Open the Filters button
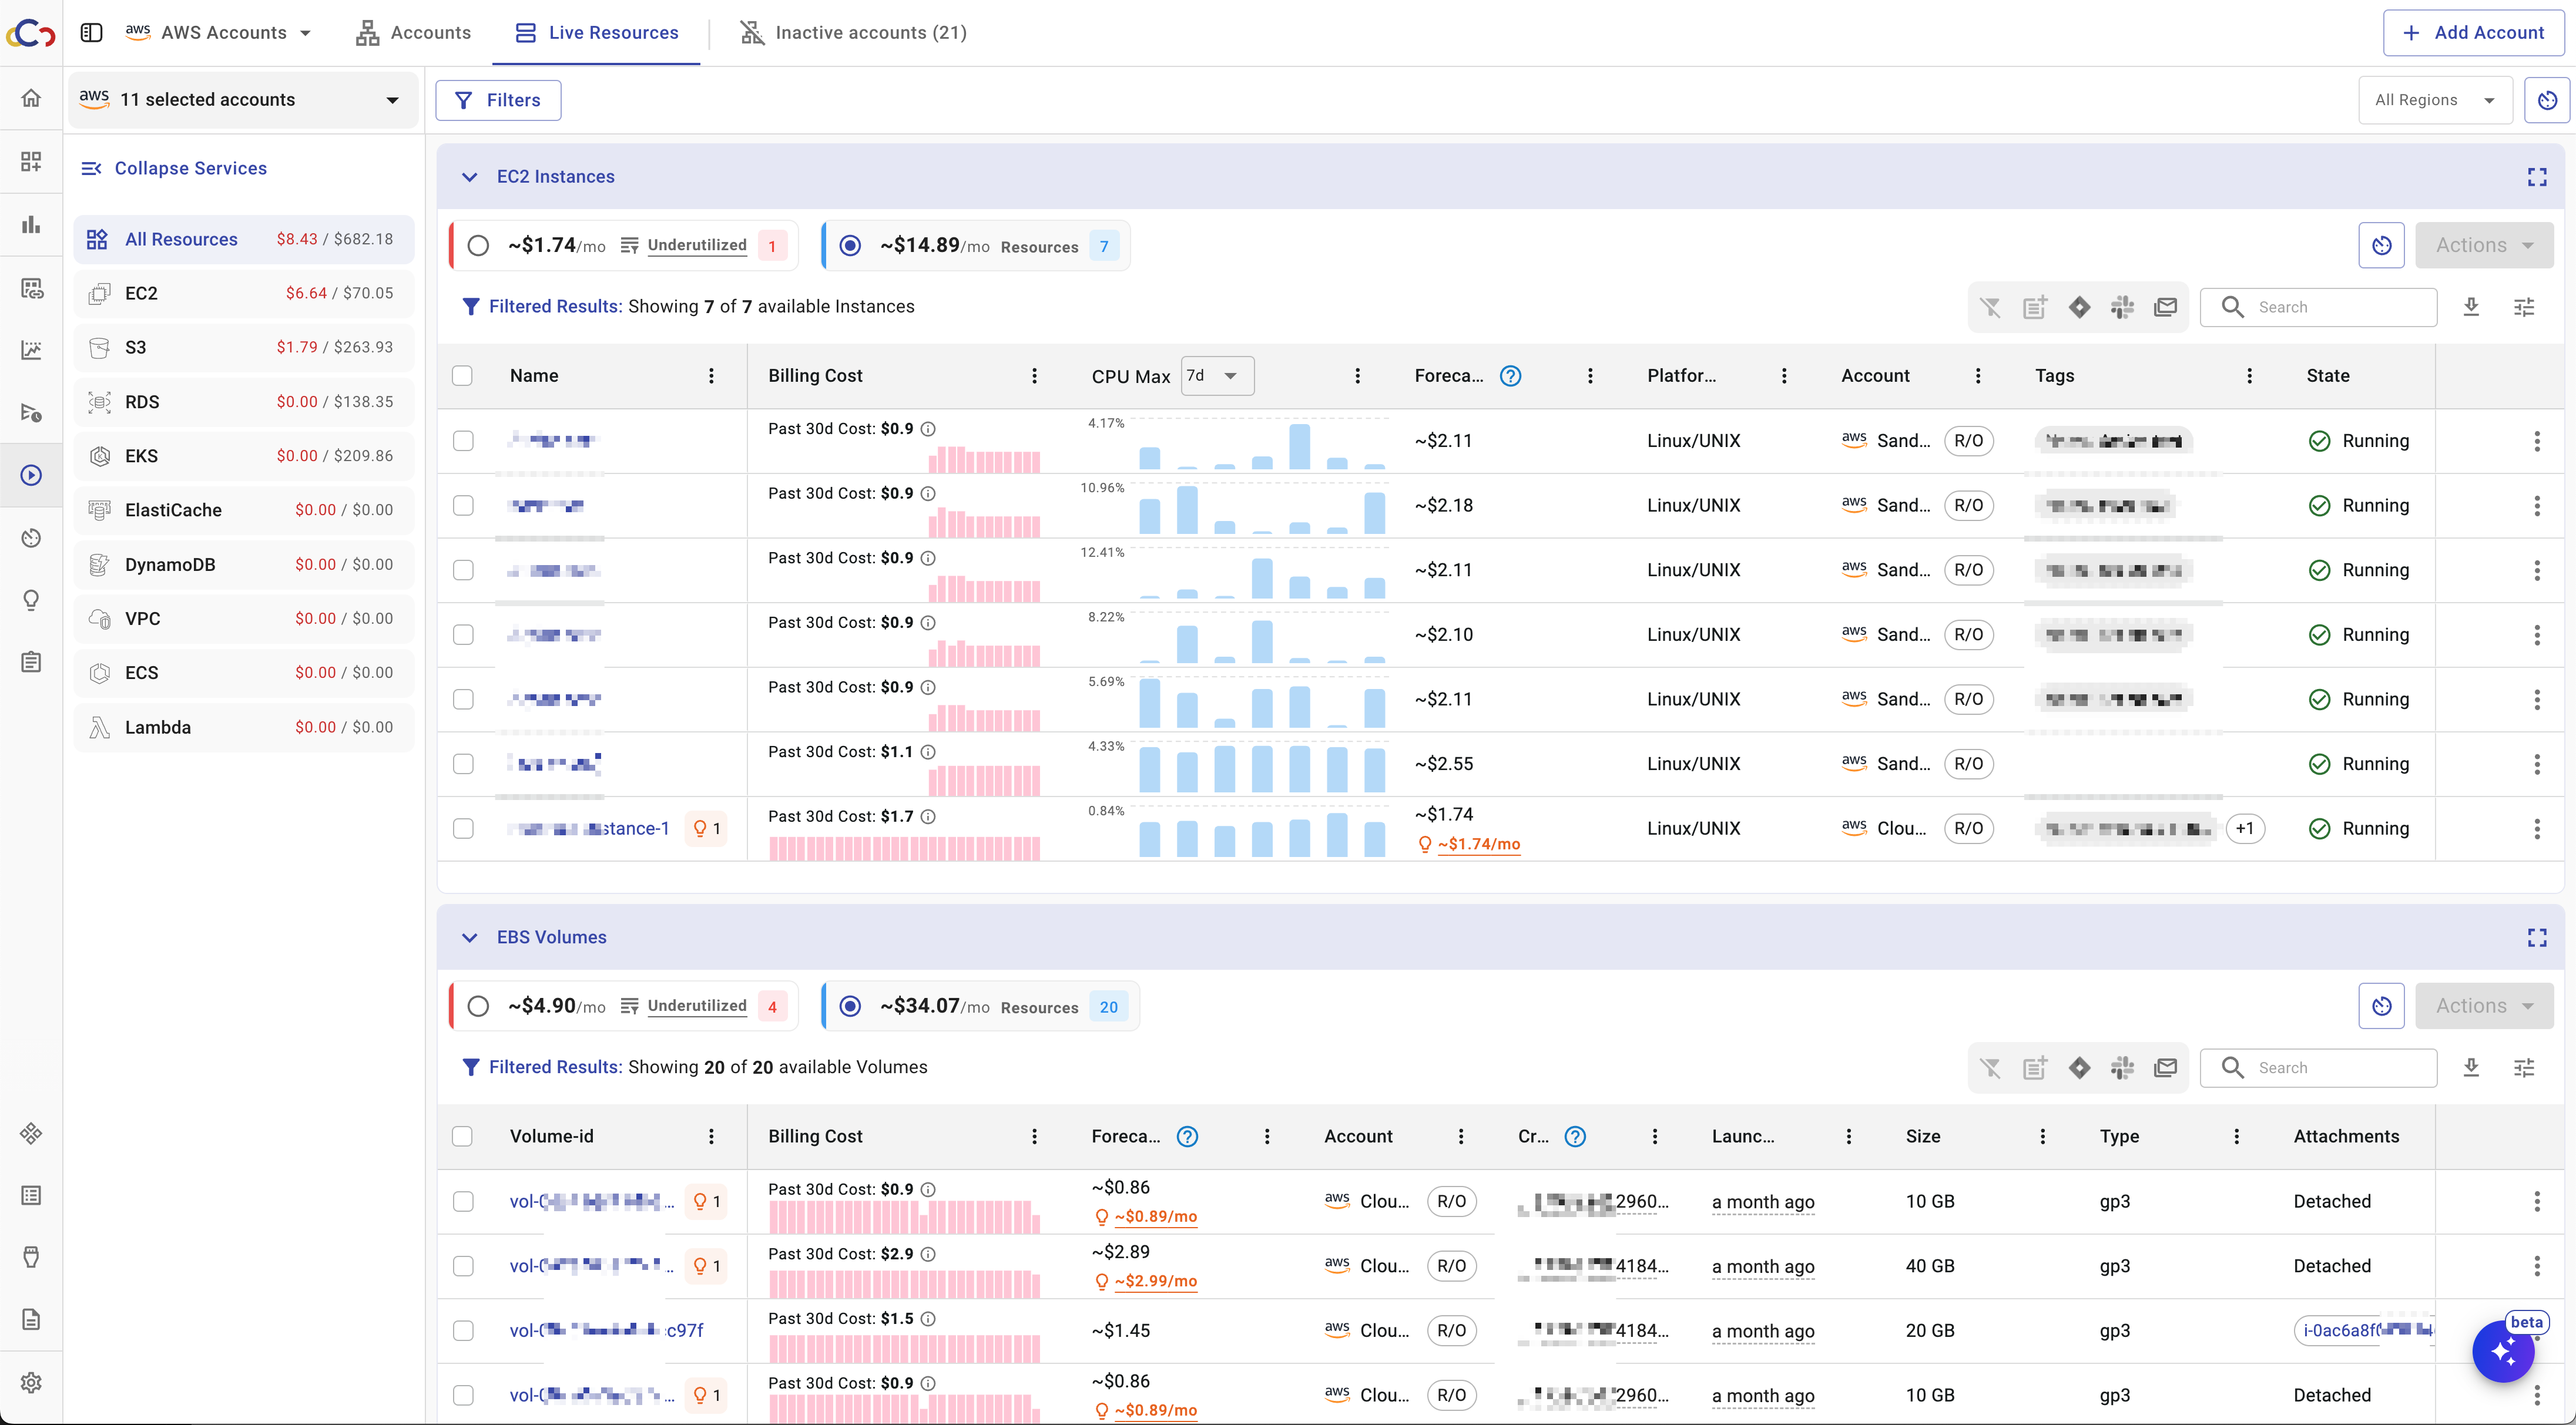The width and height of the screenshot is (2576, 1425). click(x=498, y=100)
